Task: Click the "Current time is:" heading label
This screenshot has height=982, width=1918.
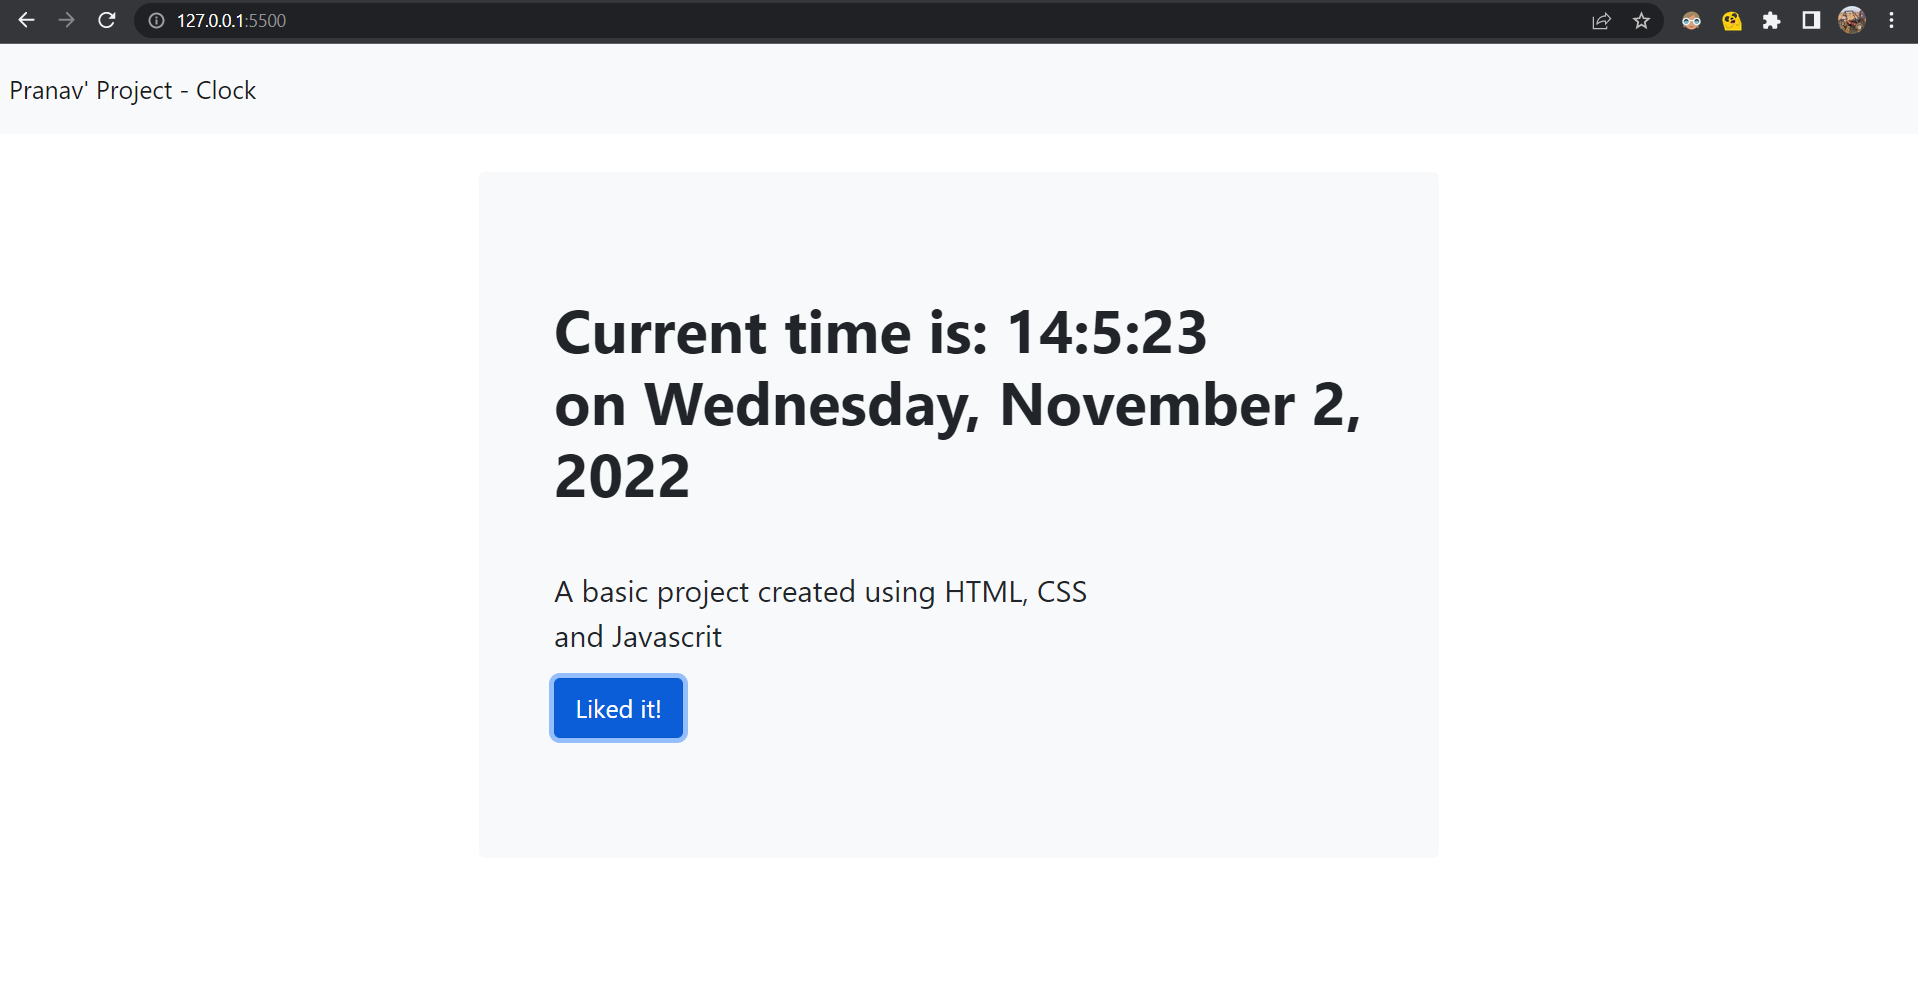Action: coord(771,332)
